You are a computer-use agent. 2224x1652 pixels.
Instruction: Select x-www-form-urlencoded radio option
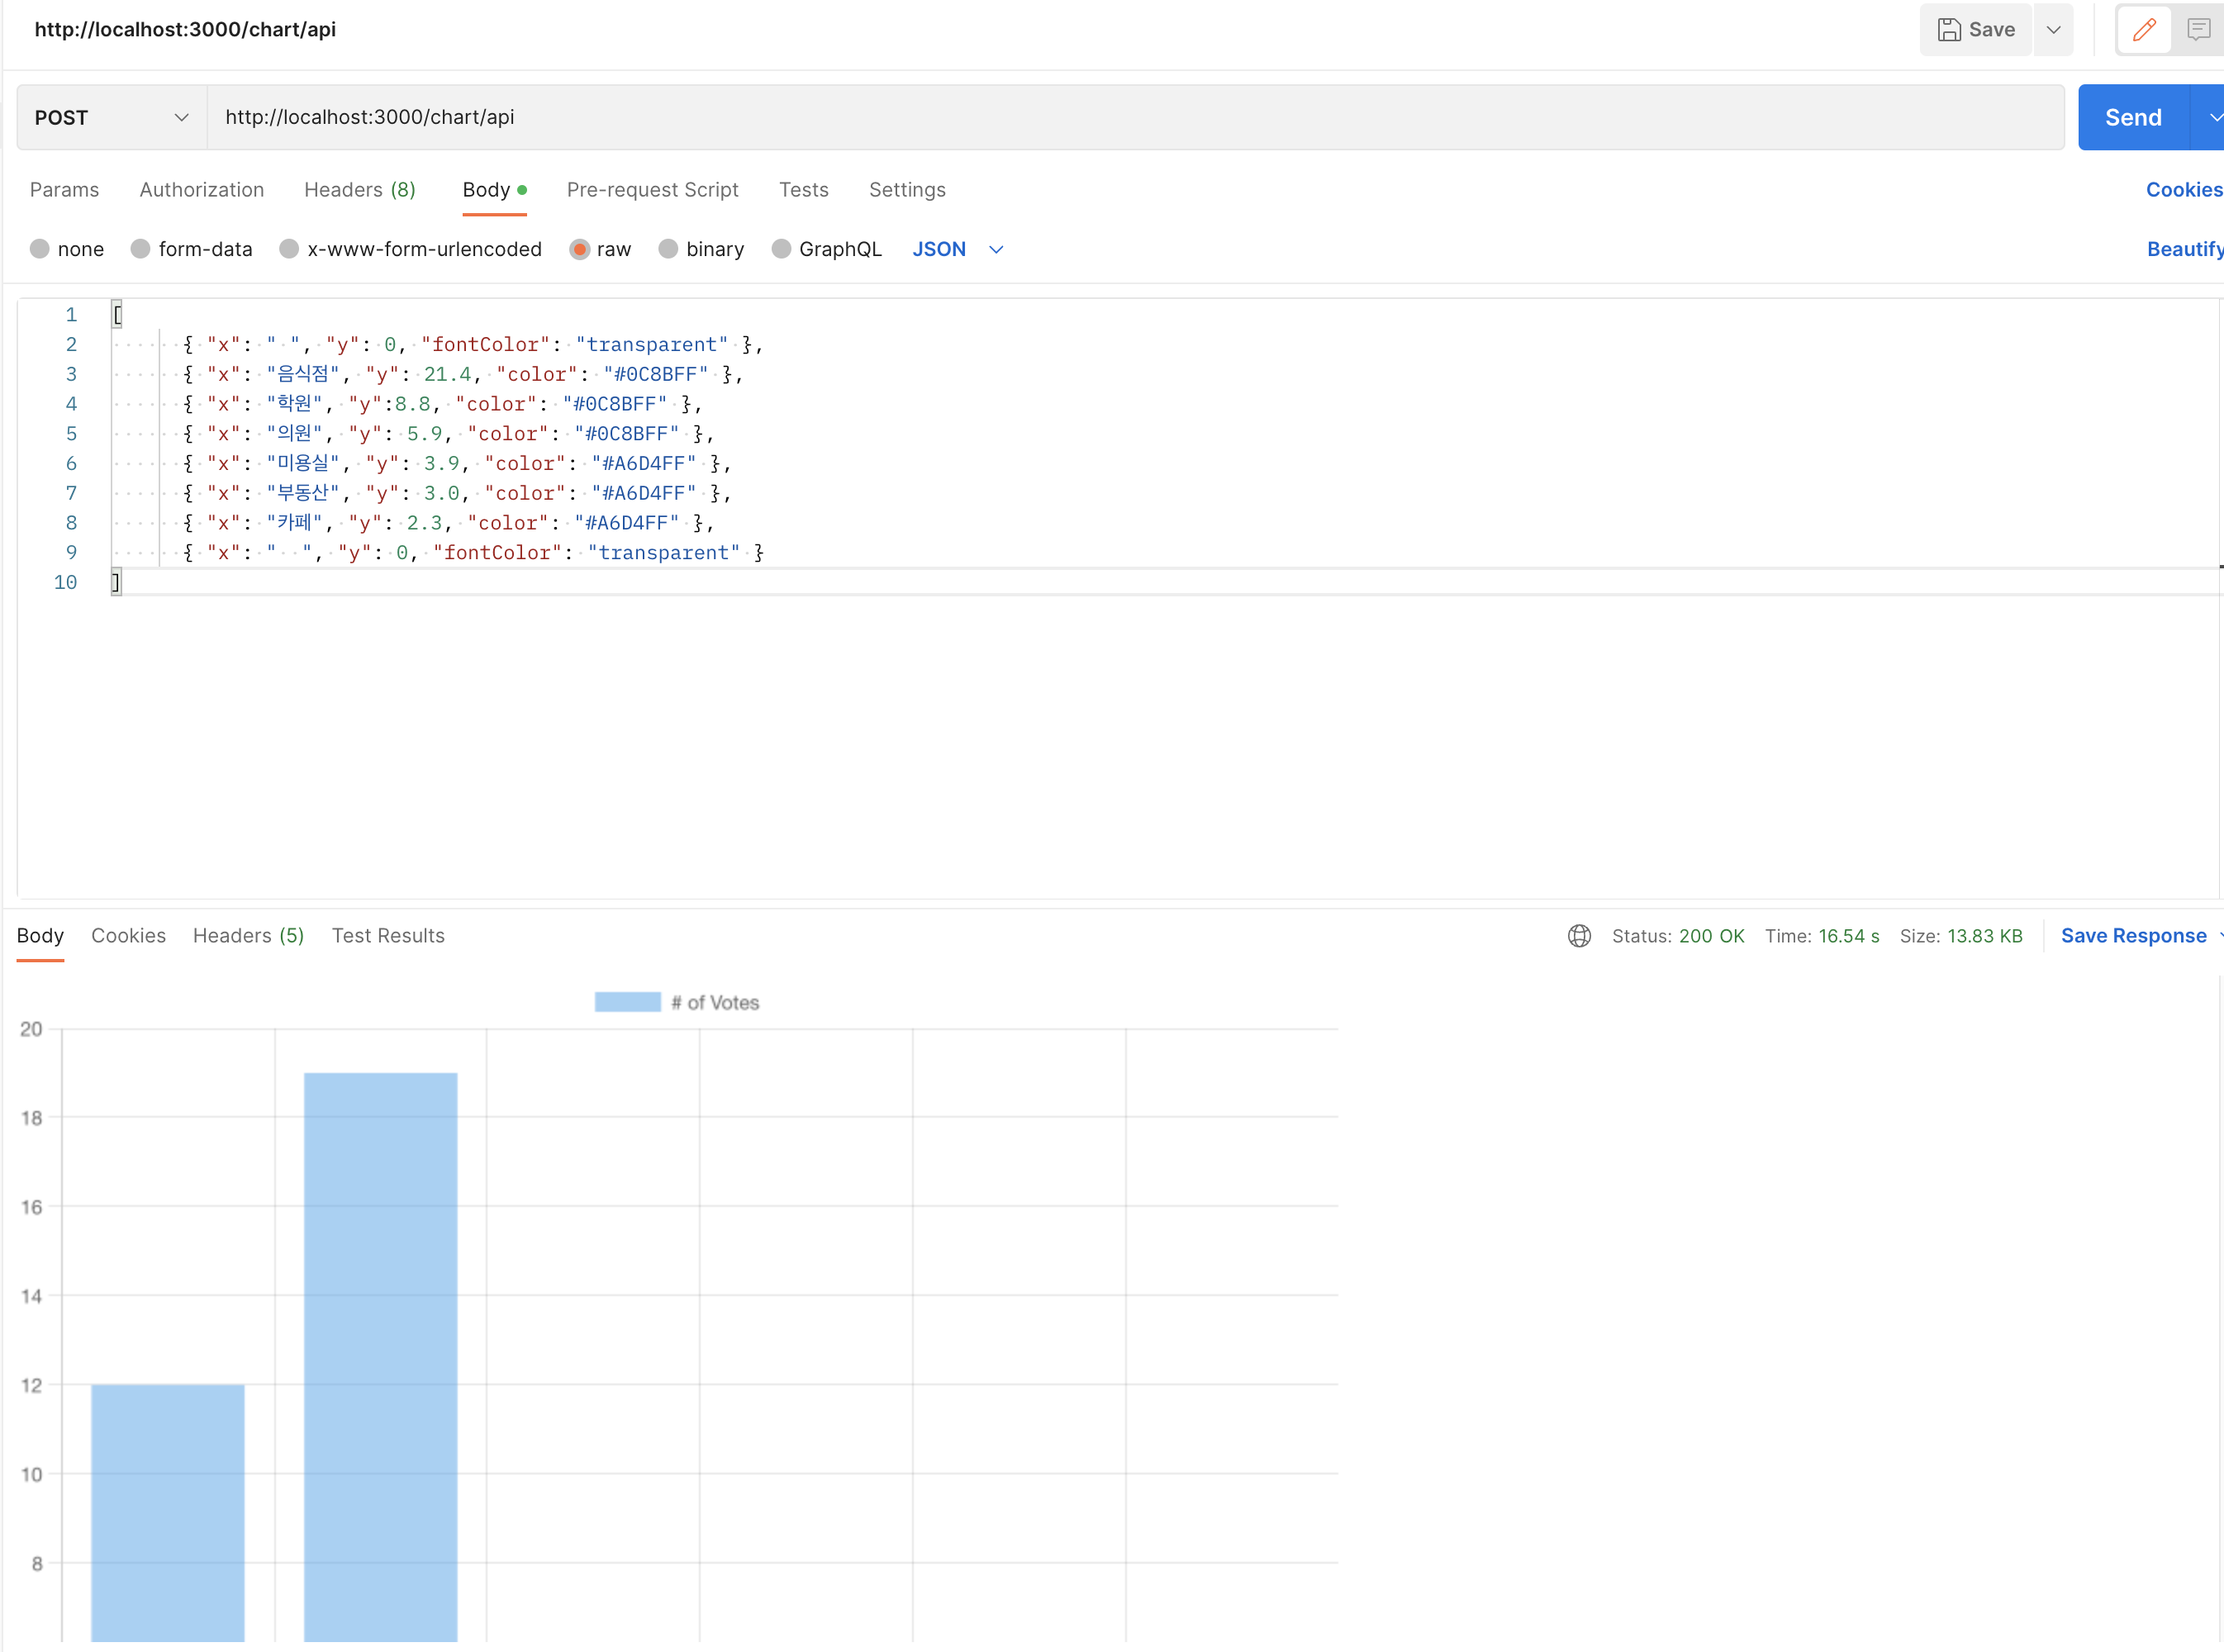[289, 249]
